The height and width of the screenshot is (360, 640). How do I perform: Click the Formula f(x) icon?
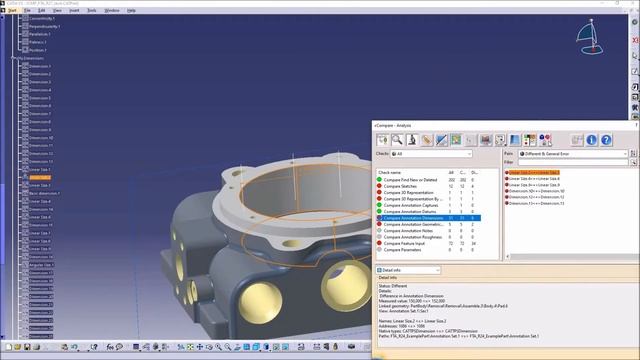[110, 347]
